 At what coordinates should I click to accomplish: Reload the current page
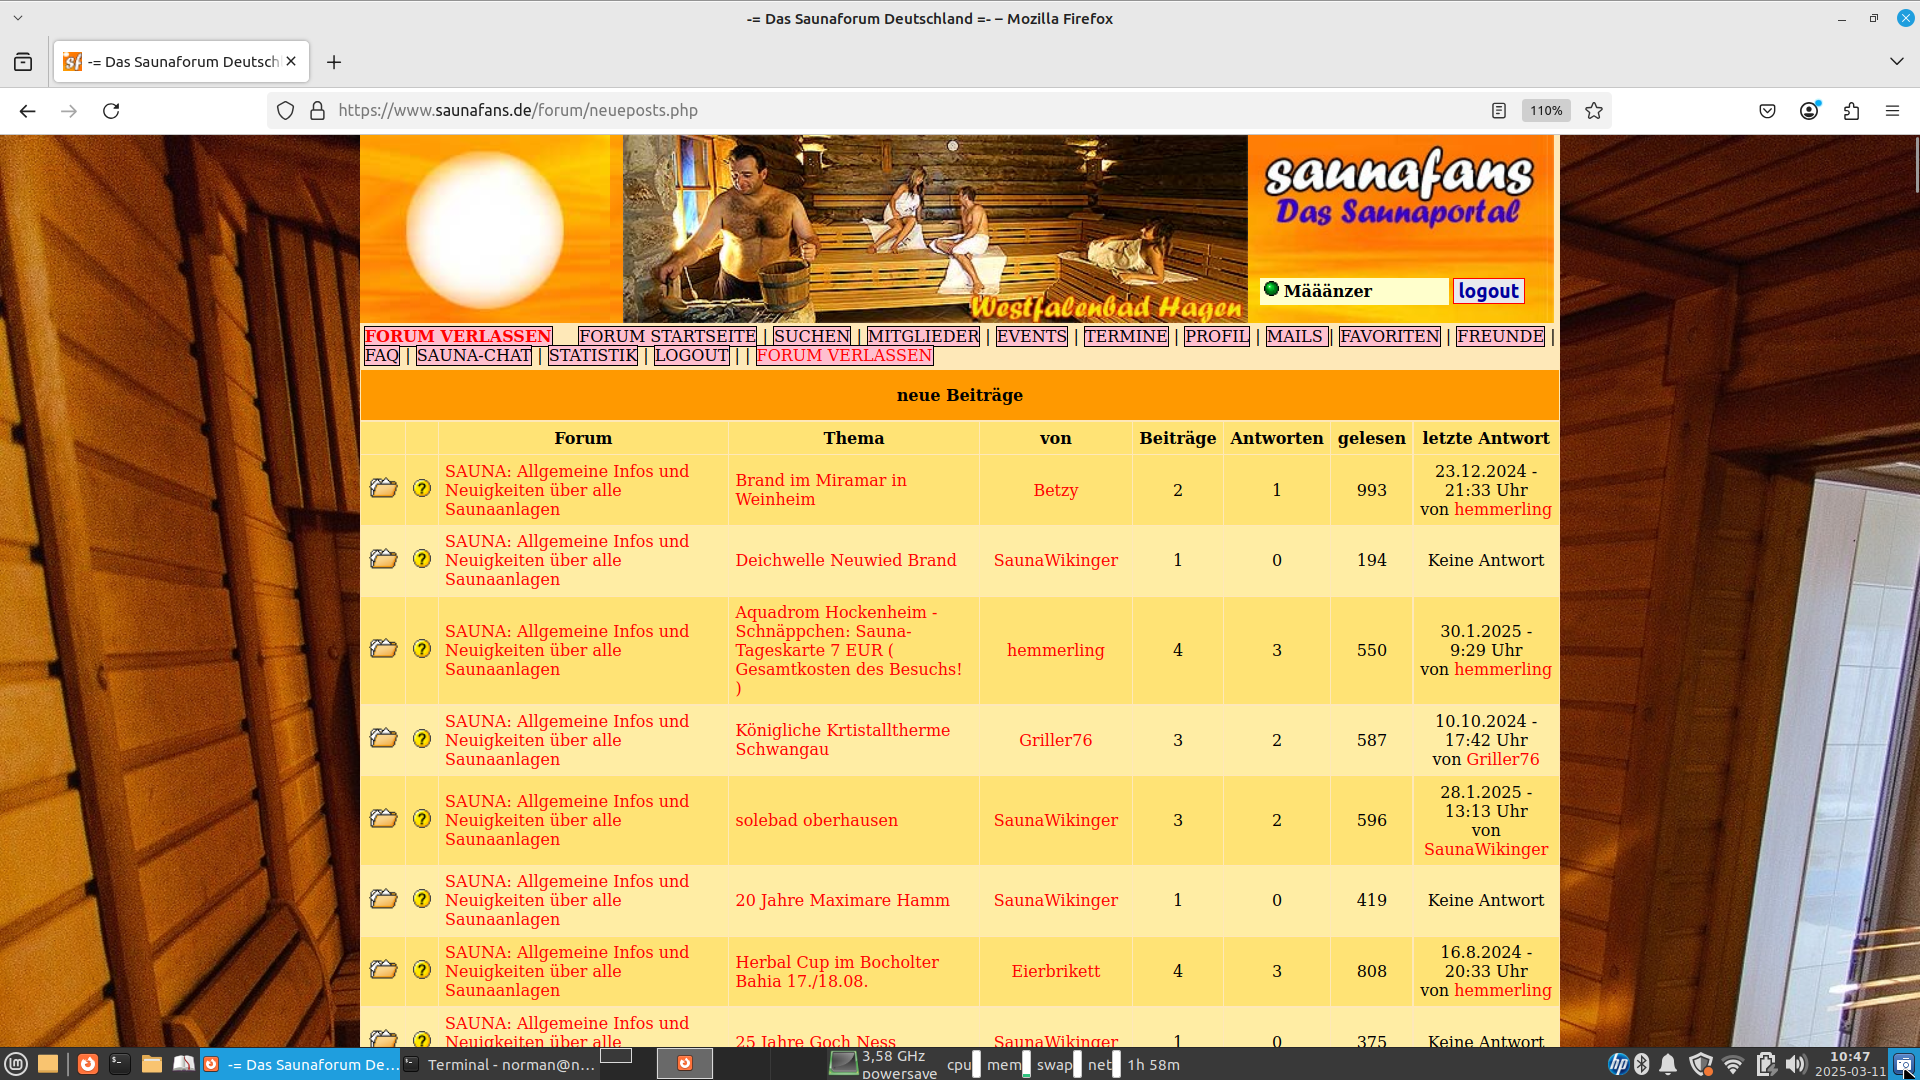111,111
